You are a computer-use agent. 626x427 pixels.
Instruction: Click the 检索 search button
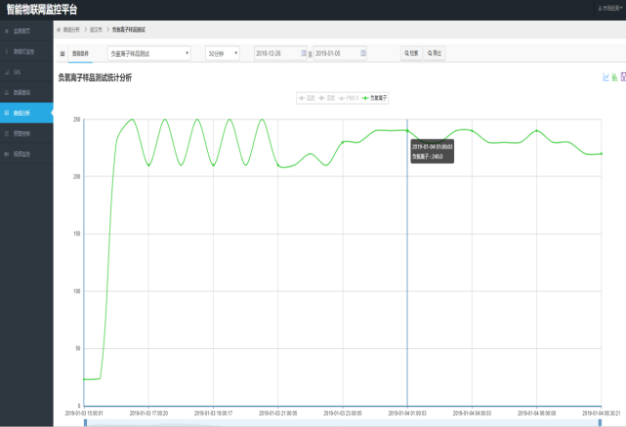click(x=410, y=53)
